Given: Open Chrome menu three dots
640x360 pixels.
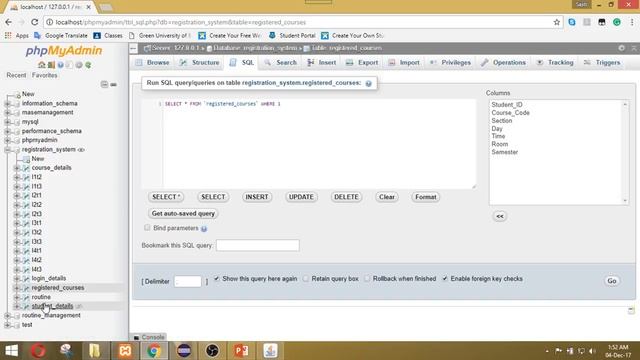Looking at the screenshot, I should tap(632, 22).
